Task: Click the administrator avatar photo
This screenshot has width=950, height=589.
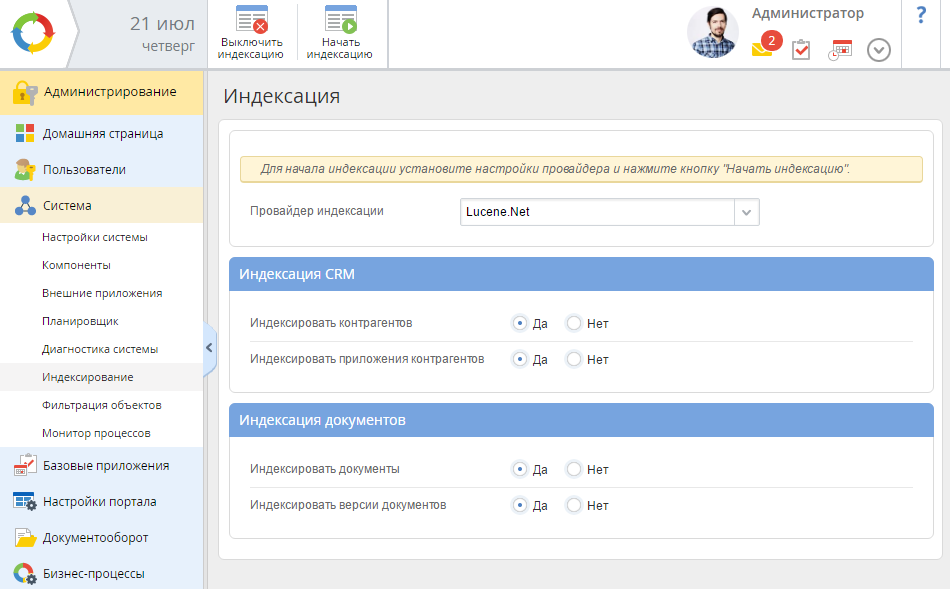Action: 713,33
